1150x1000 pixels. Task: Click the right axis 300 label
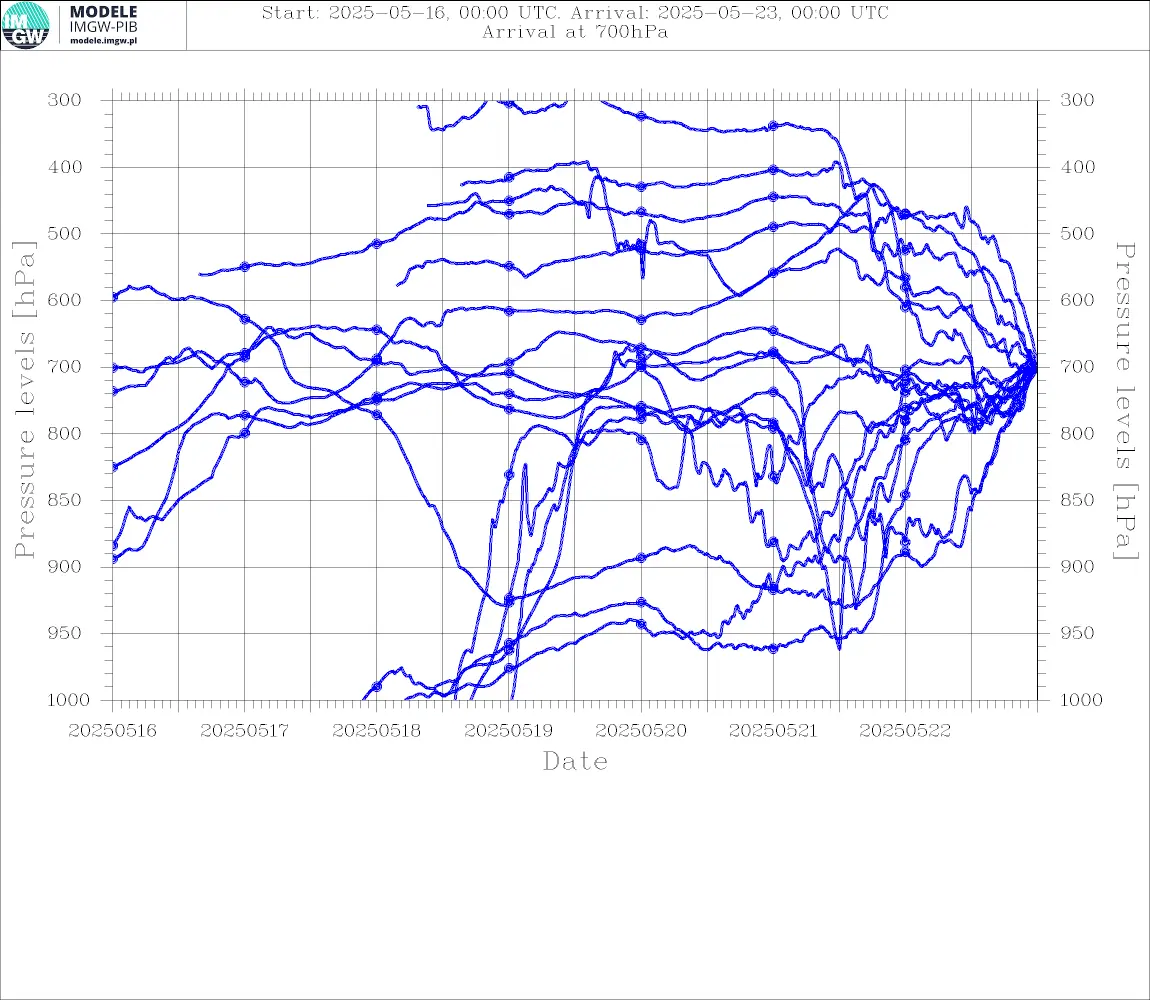pyautogui.click(x=1077, y=100)
